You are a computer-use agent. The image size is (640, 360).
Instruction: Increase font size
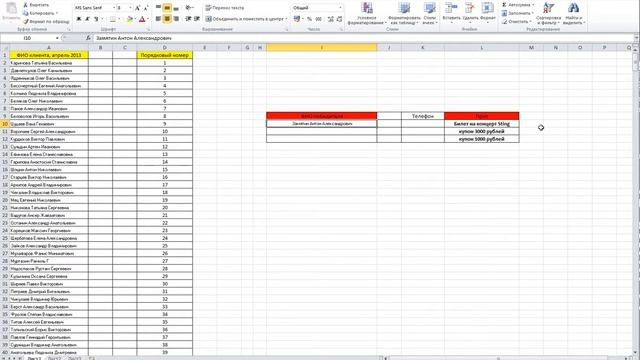(x=138, y=8)
